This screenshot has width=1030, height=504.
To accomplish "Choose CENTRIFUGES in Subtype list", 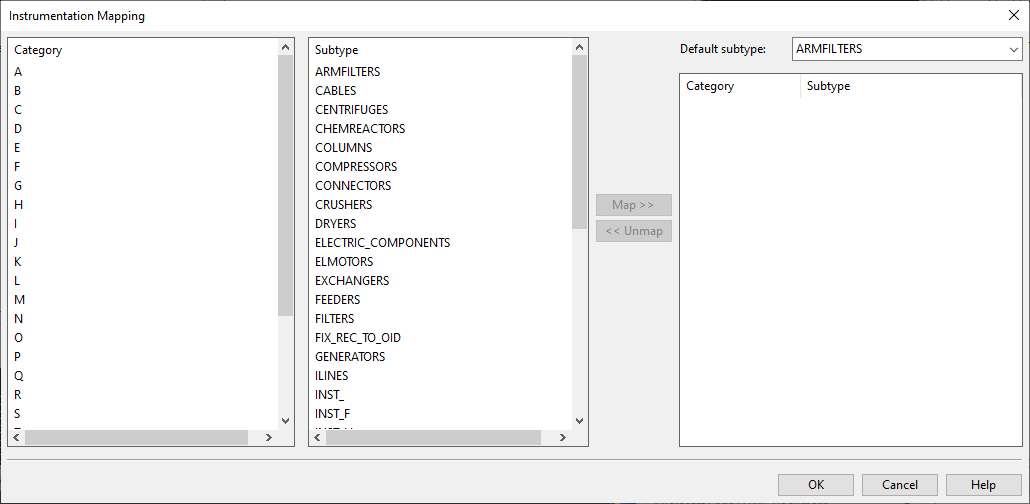I will coord(351,110).
